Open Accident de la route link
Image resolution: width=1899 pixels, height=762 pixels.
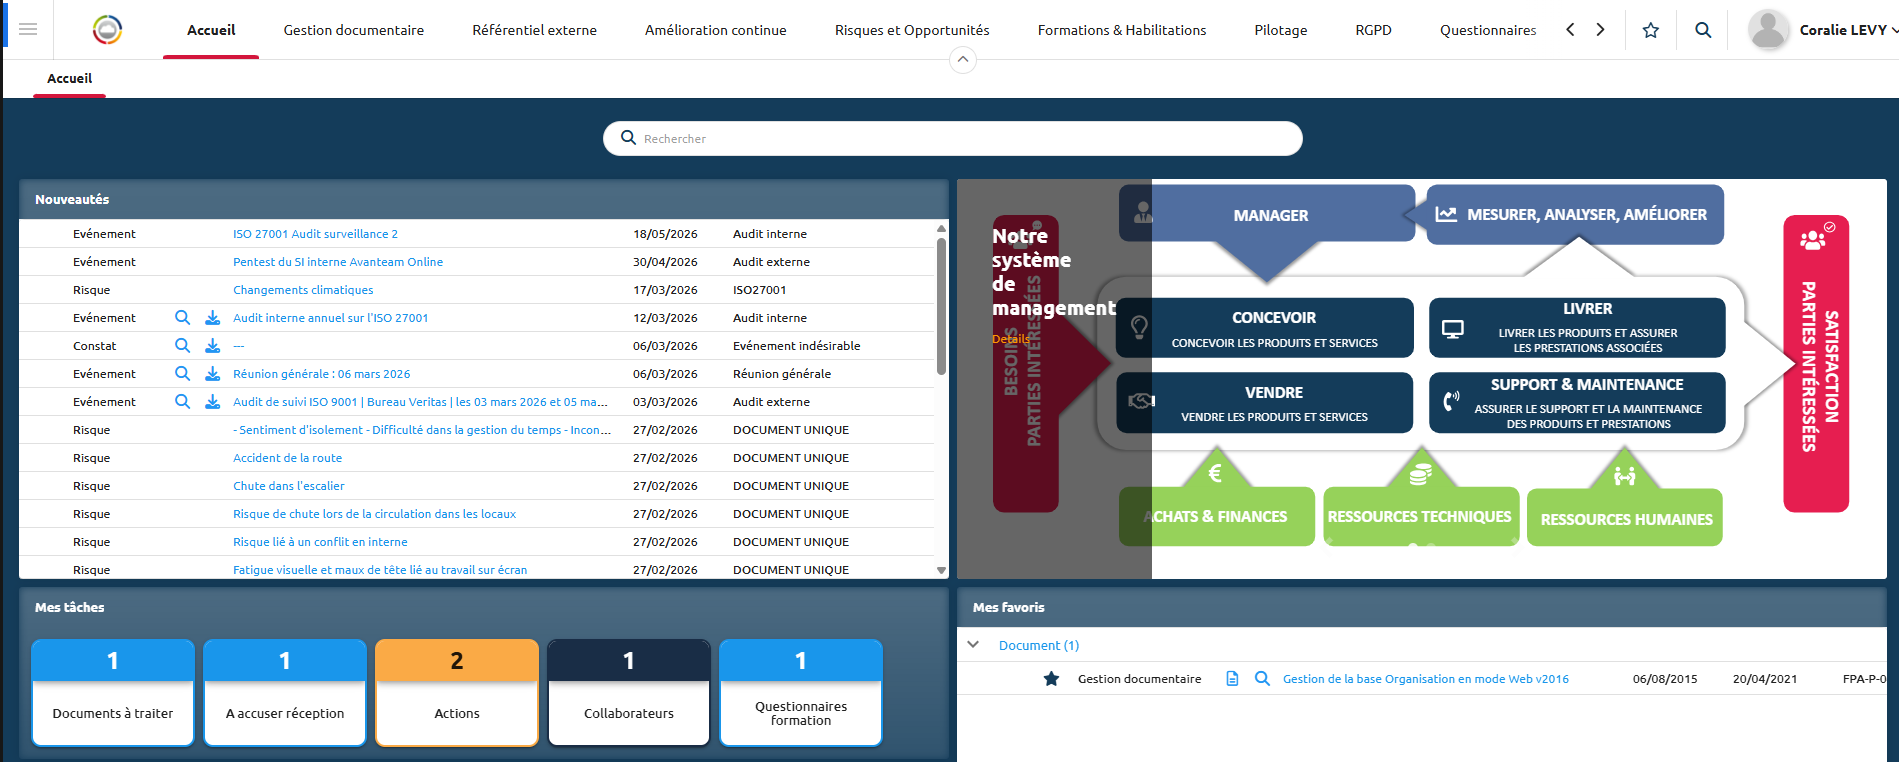click(287, 457)
